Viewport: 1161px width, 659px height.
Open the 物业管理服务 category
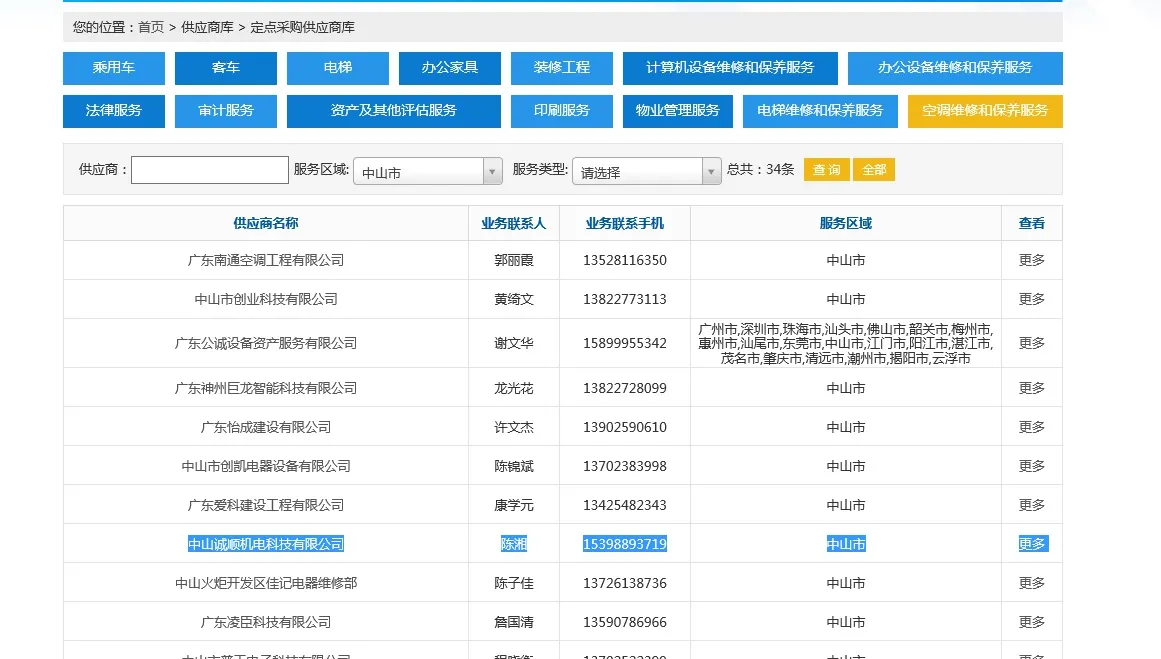pos(677,111)
